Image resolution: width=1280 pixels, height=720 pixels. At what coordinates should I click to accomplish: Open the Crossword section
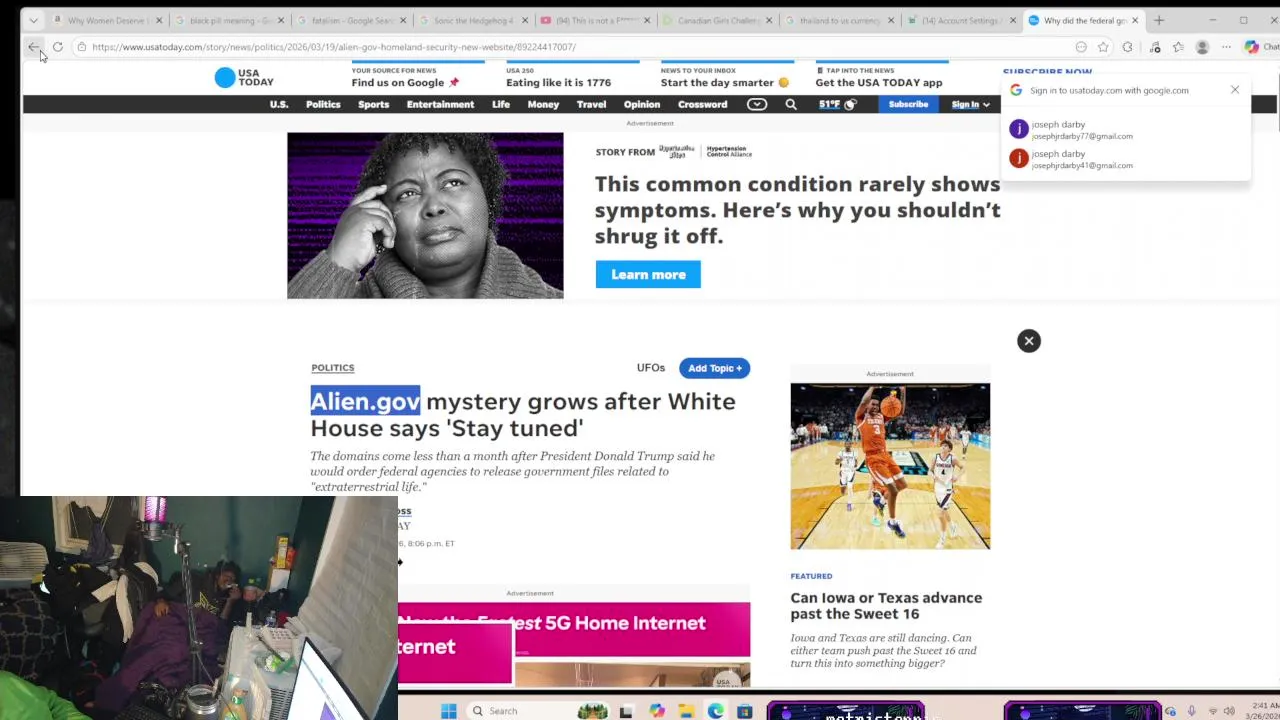tap(703, 104)
